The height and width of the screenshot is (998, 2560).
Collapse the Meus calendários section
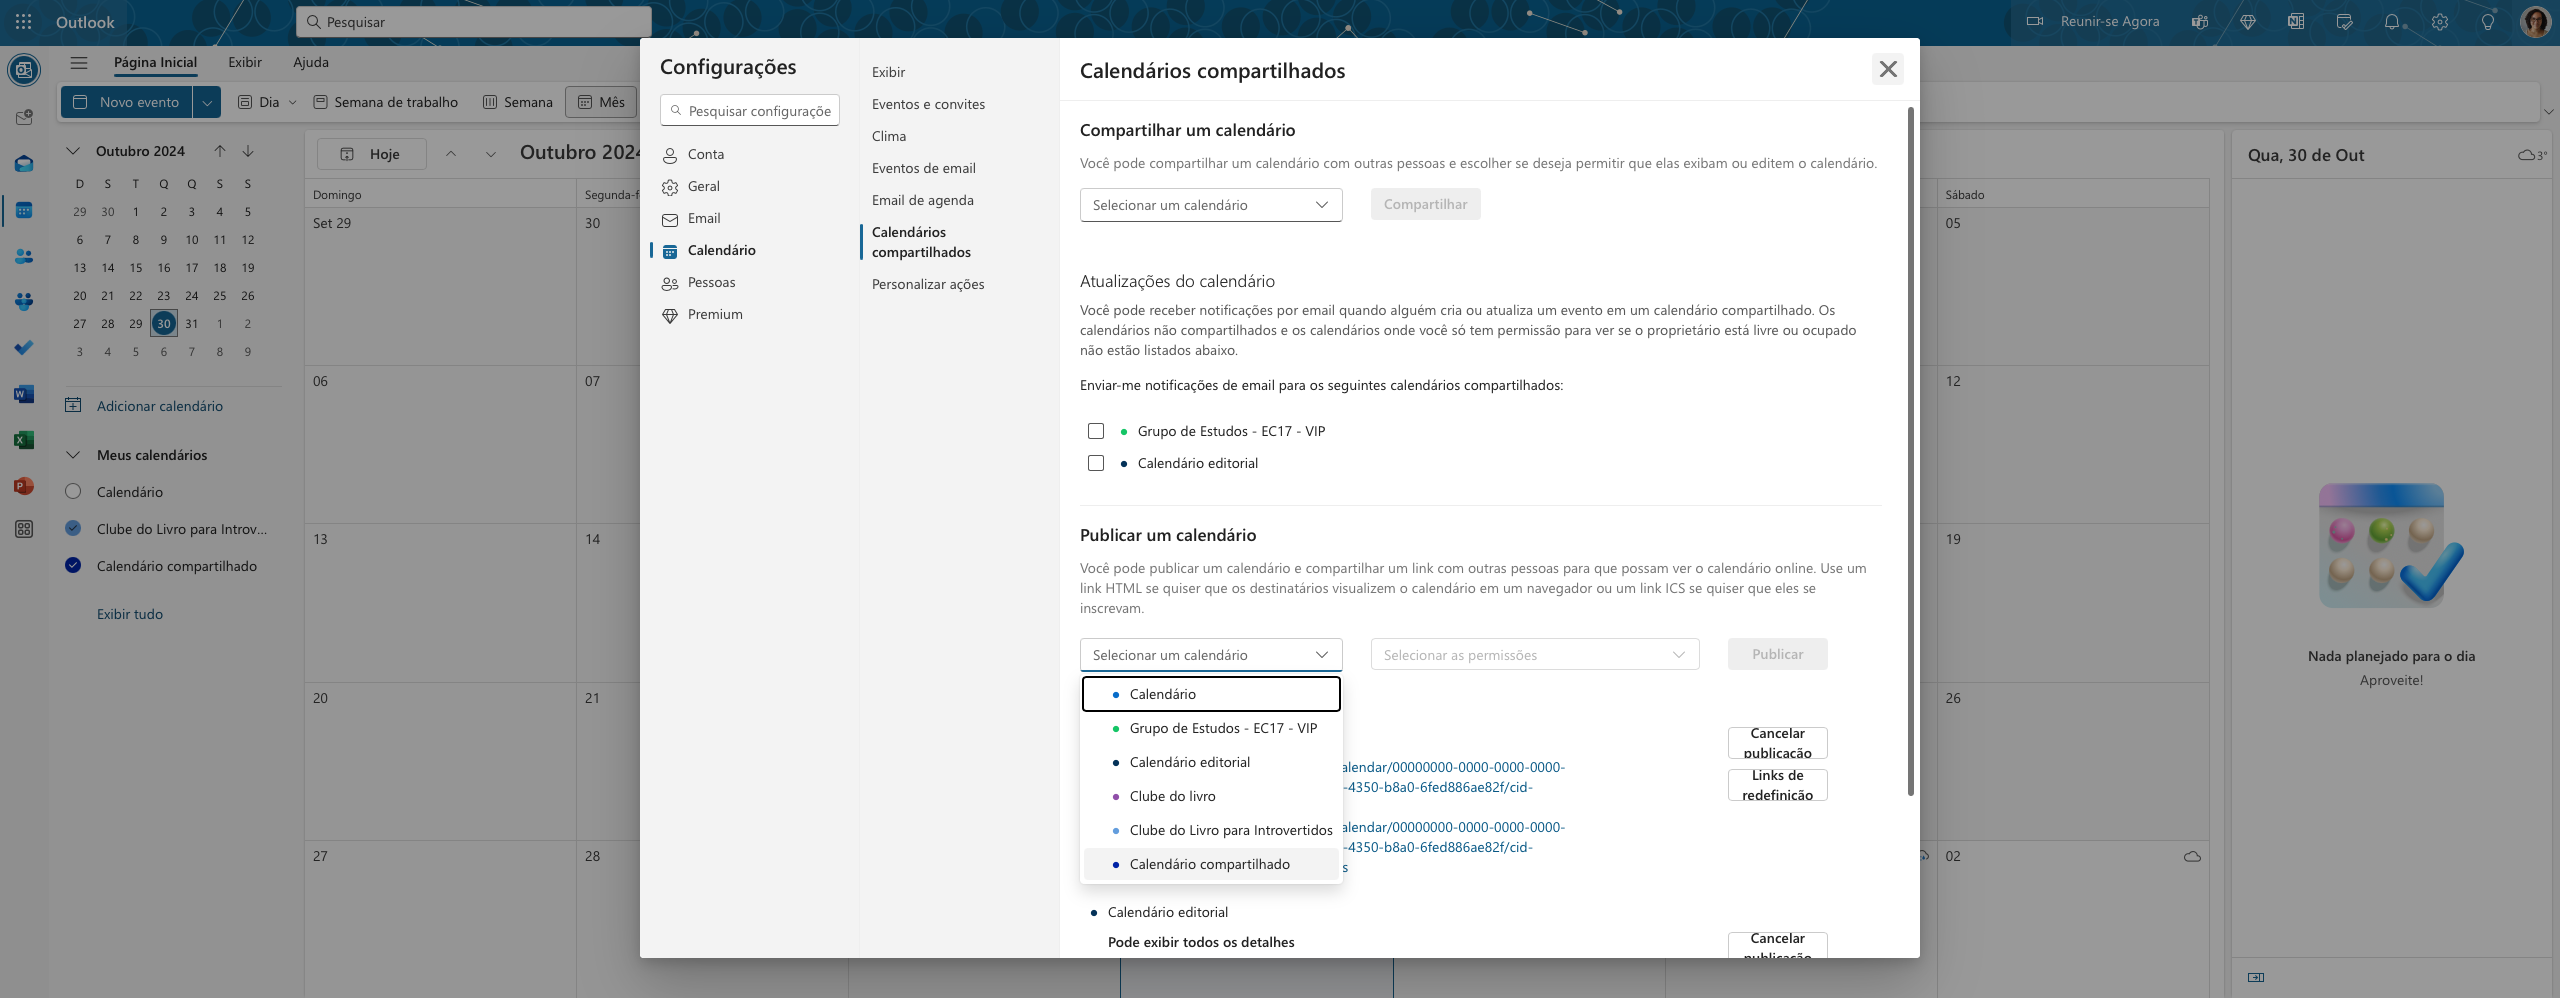[x=73, y=455]
